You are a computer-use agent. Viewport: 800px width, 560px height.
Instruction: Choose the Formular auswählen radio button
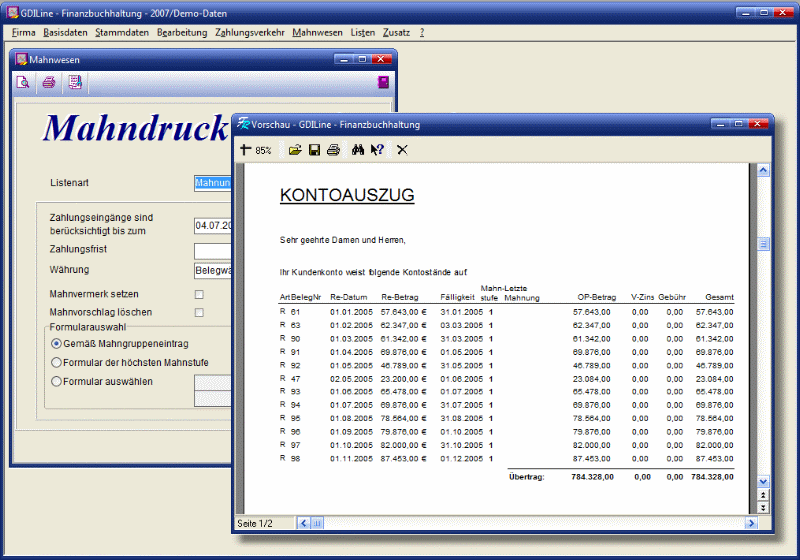pyautogui.click(x=56, y=381)
